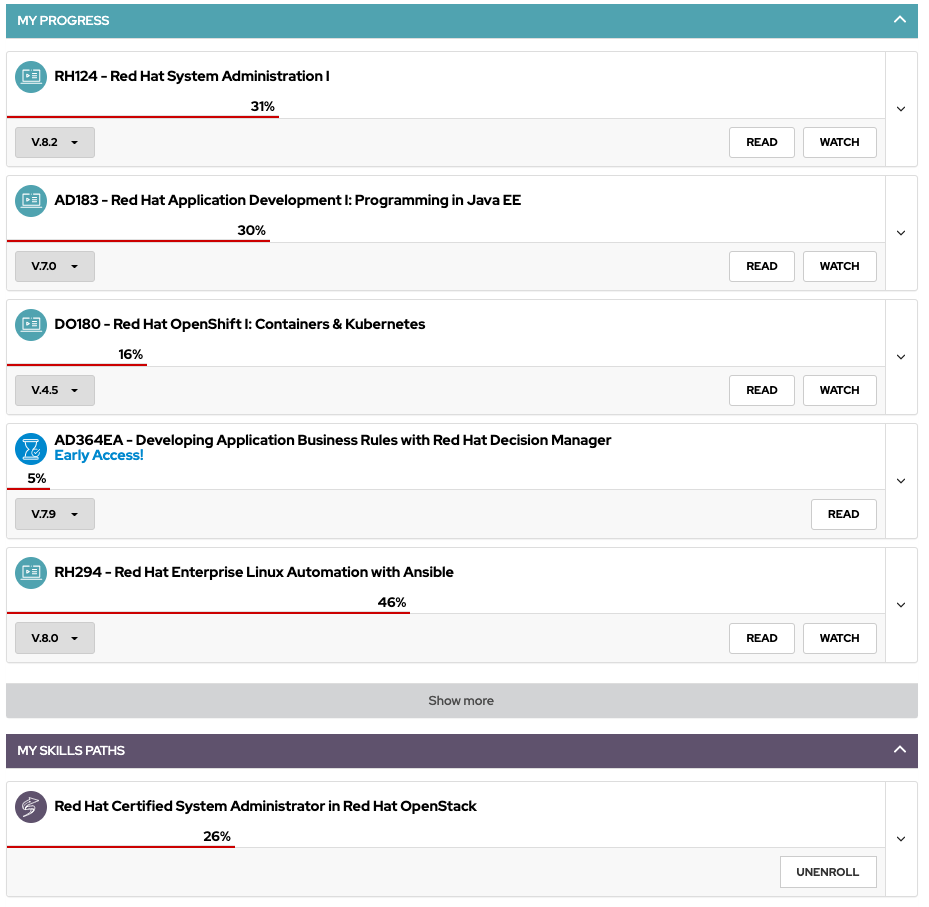Click the RH124 course video icon
The height and width of the screenshot is (907, 929).
[30, 77]
